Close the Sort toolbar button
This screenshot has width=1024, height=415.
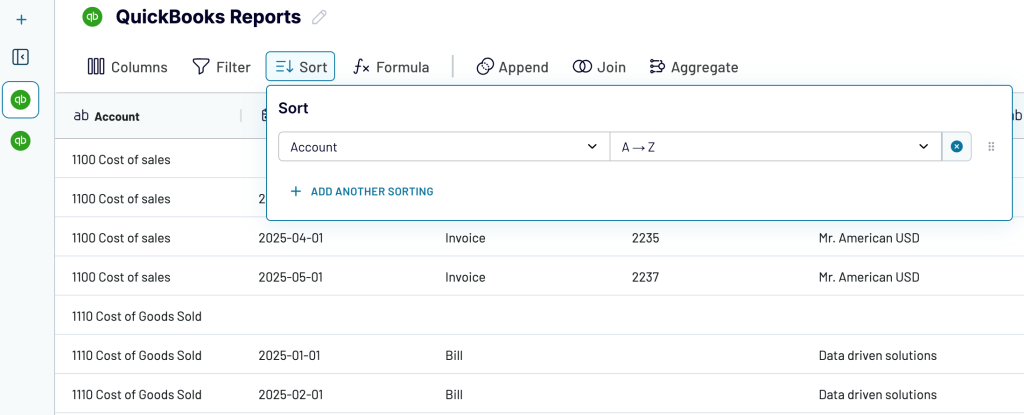coord(300,67)
